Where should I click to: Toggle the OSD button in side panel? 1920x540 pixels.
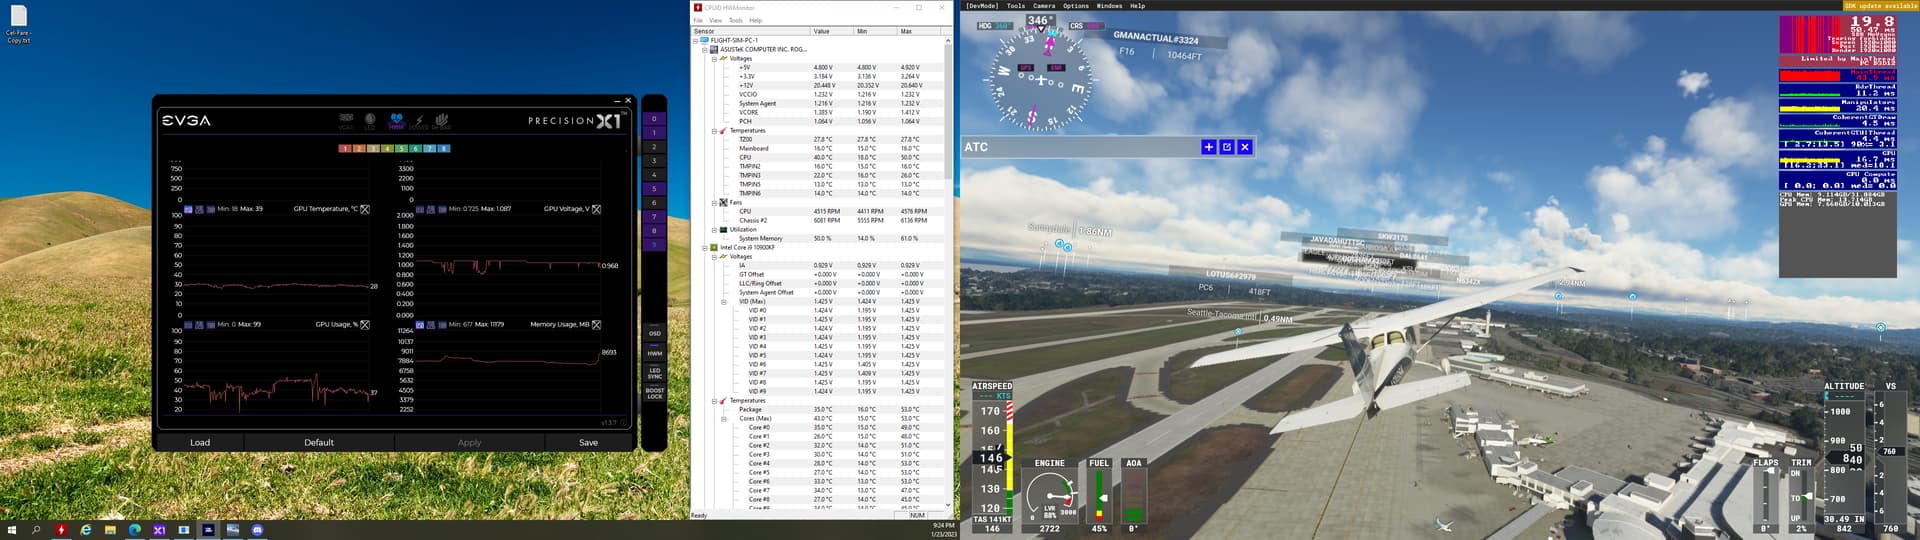point(655,333)
